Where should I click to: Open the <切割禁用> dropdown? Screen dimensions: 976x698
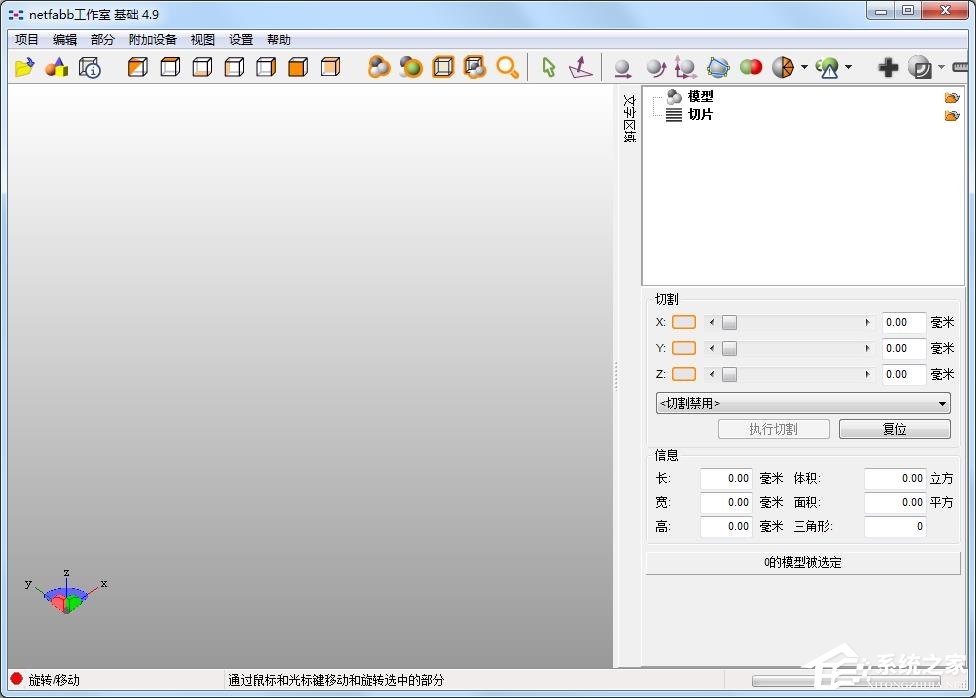800,403
